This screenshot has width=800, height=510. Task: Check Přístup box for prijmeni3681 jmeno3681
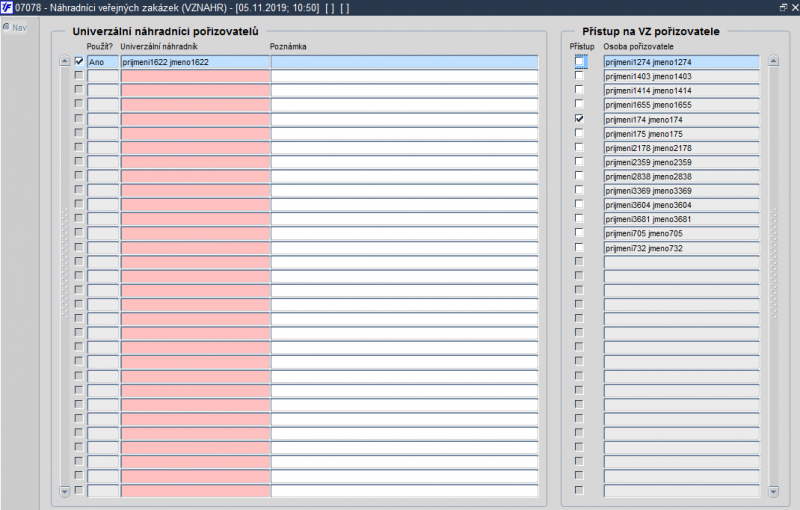(579, 219)
